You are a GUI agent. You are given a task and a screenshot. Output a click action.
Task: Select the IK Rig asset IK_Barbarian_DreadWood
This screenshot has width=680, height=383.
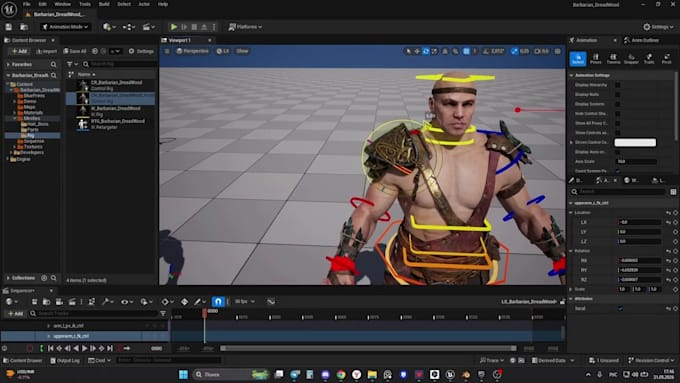click(x=115, y=111)
